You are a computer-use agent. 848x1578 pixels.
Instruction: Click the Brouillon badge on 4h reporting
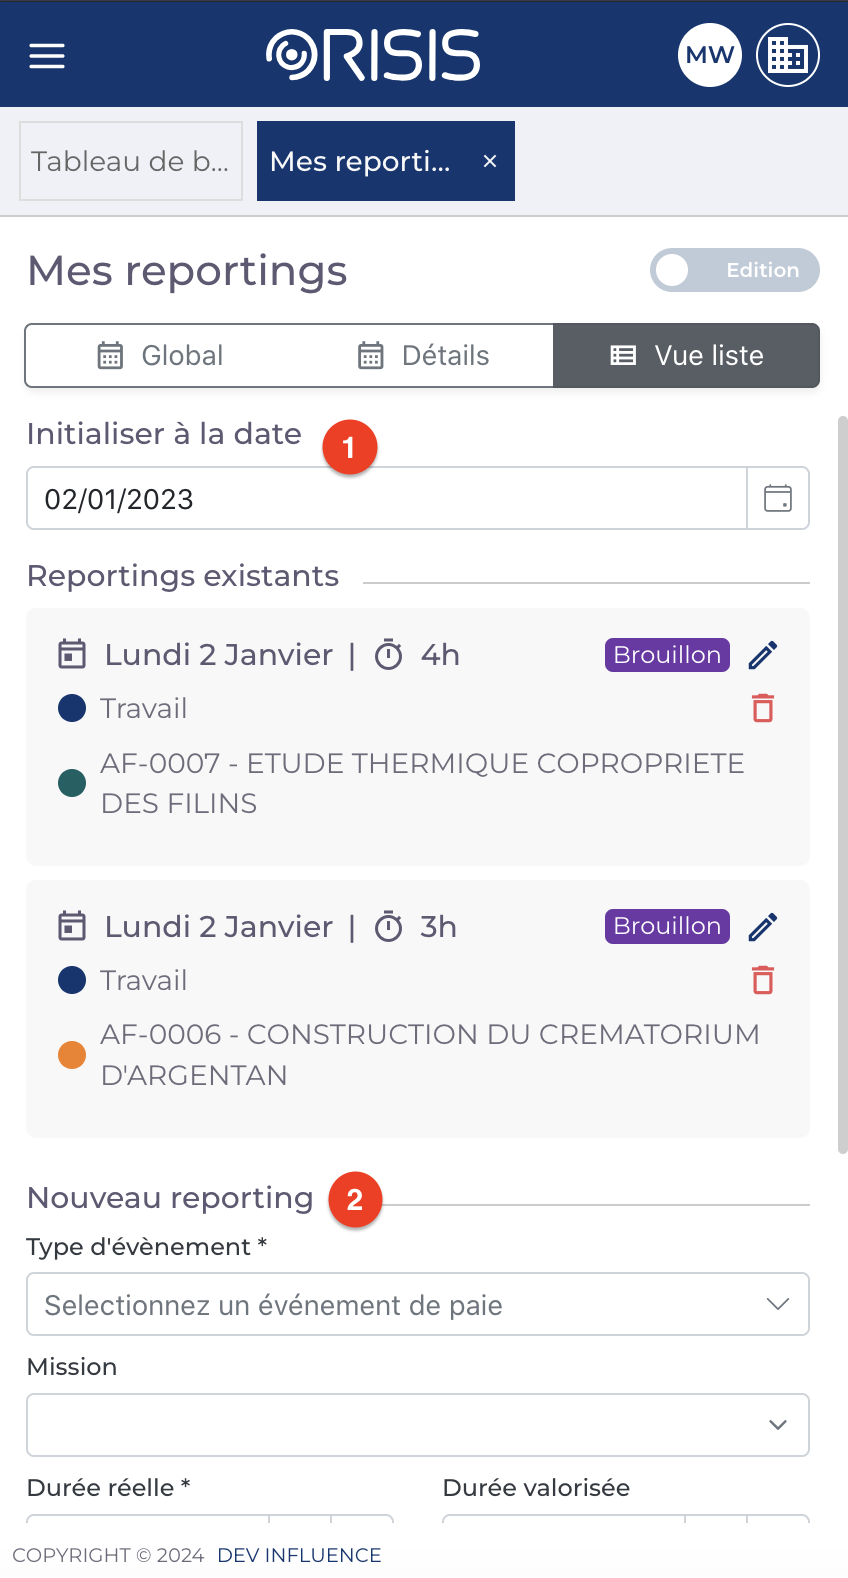tap(667, 655)
